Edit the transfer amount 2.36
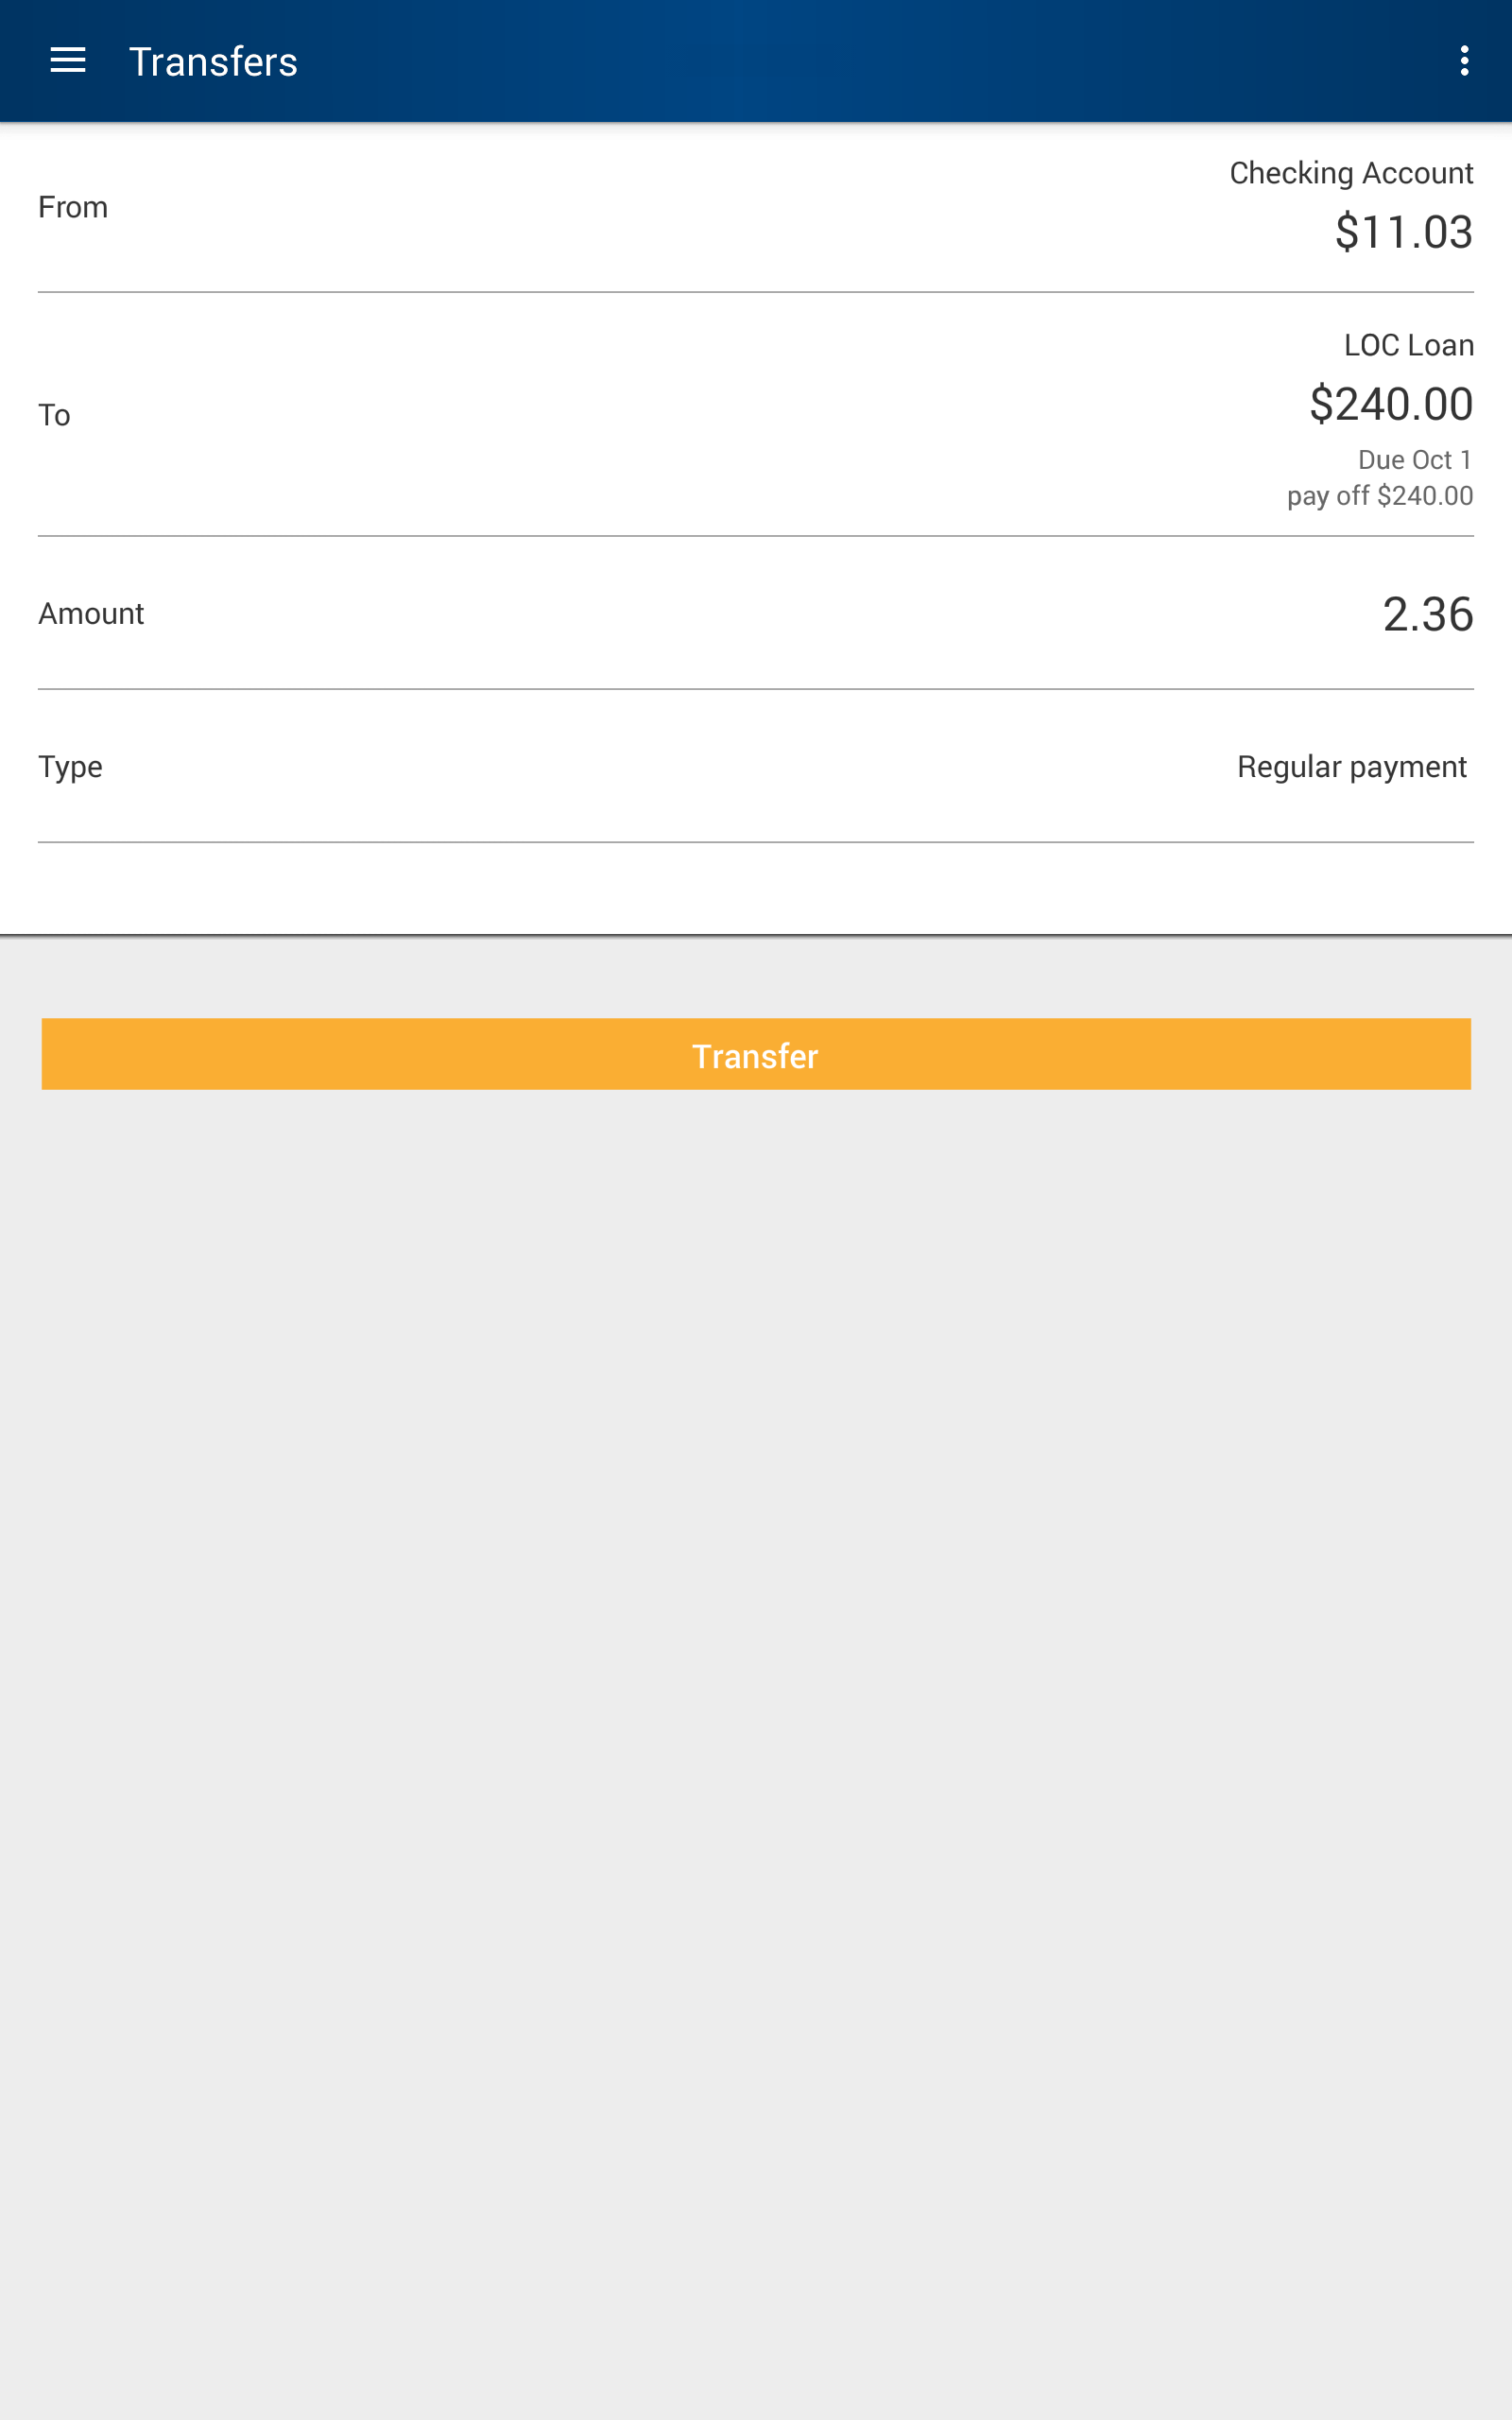 [1427, 614]
